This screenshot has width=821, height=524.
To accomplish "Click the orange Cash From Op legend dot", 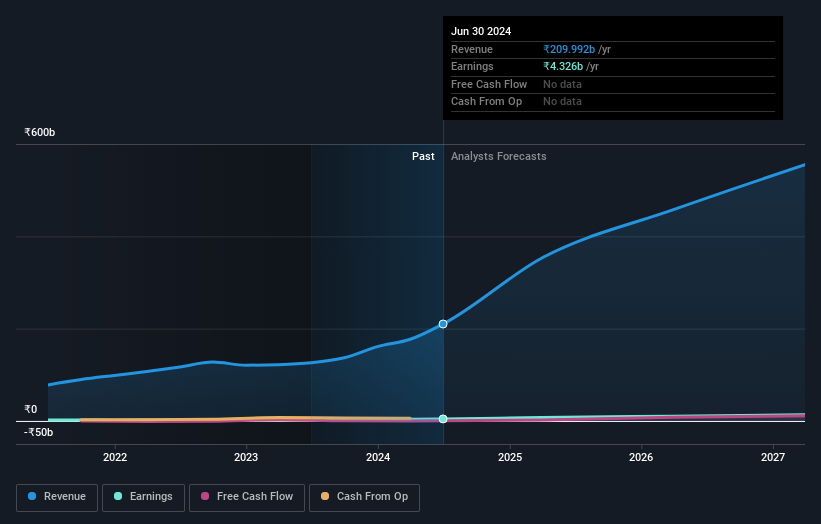I will click(325, 496).
